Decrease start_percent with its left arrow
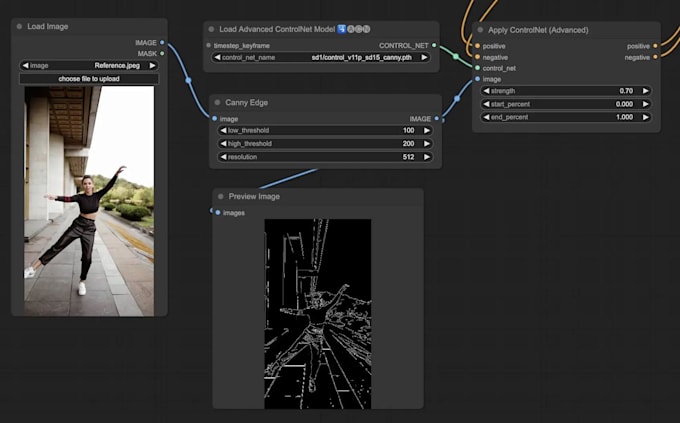The width and height of the screenshot is (680, 423). pyautogui.click(x=486, y=104)
